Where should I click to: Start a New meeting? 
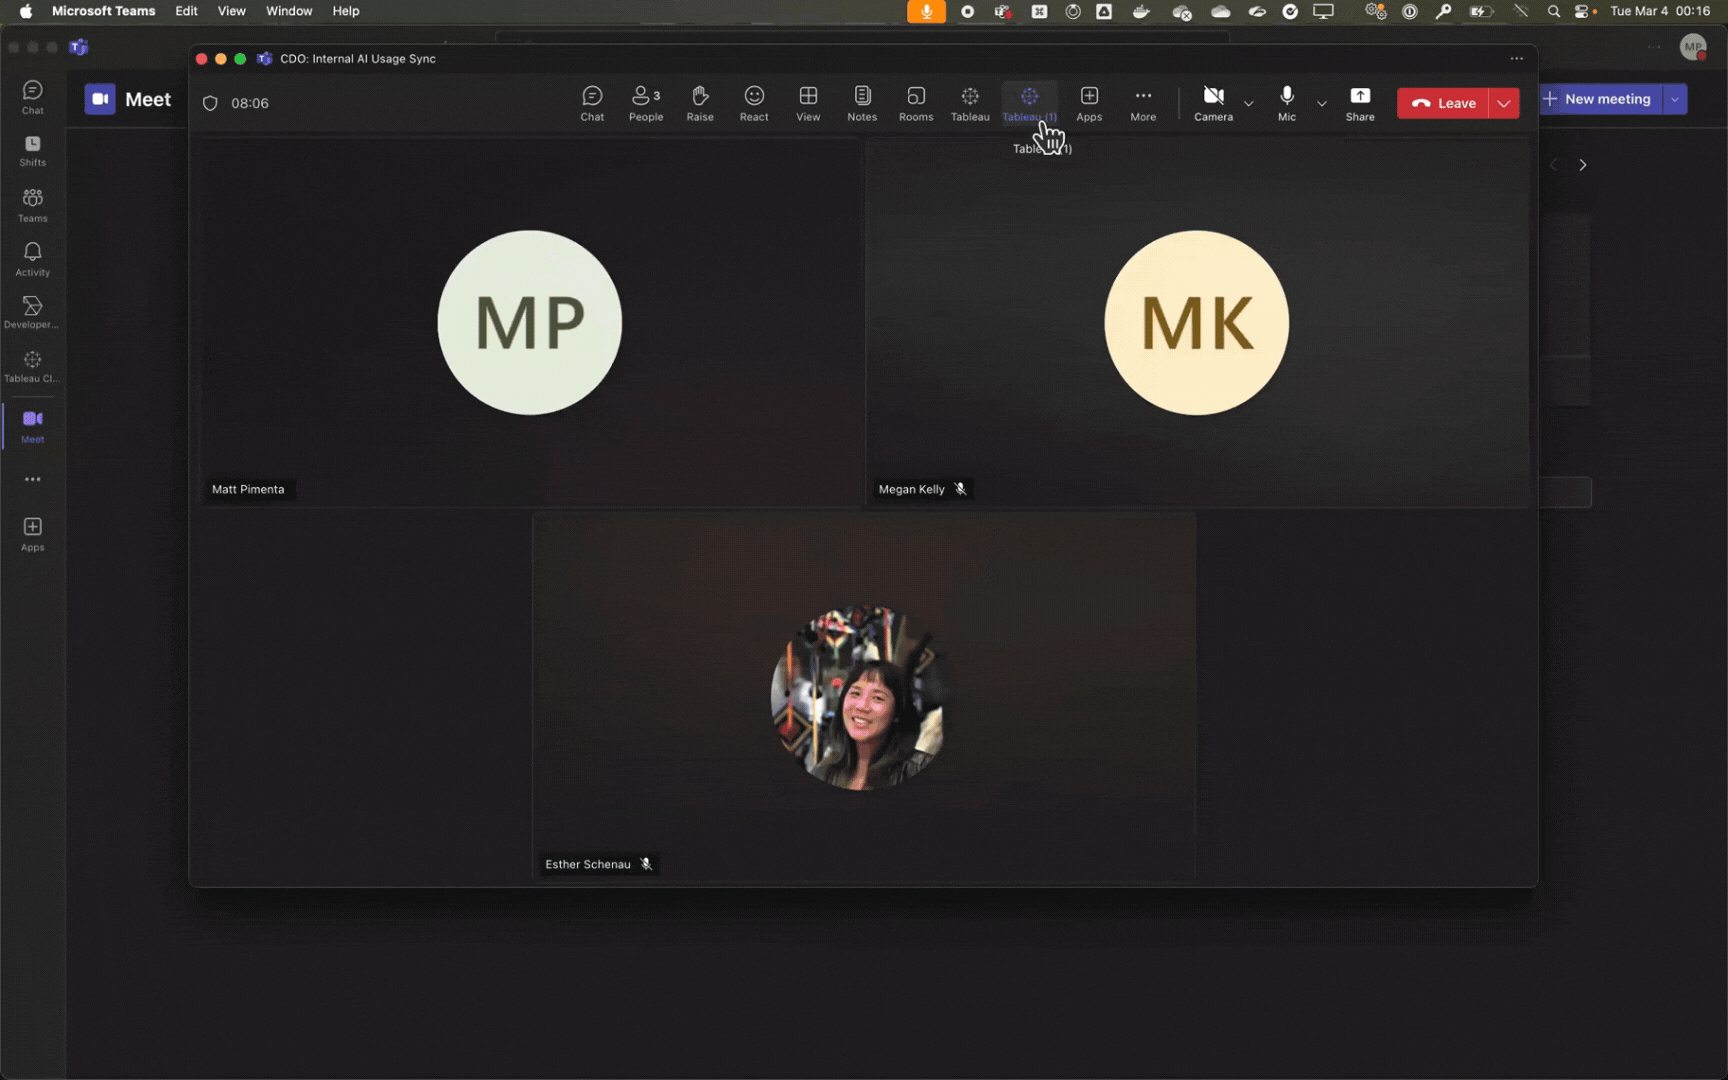click(1599, 99)
